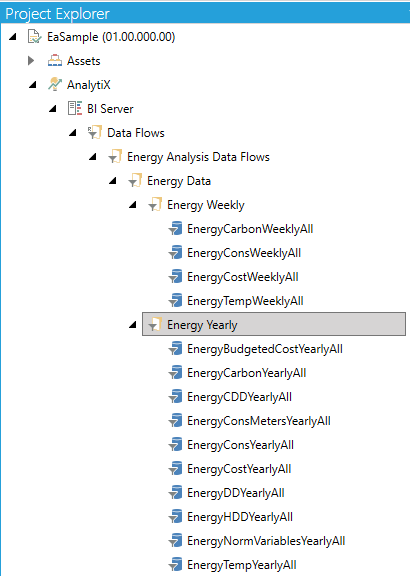The height and width of the screenshot is (576, 410).
Task: Click the Project Explorer panel title
Action: [x=57, y=14]
